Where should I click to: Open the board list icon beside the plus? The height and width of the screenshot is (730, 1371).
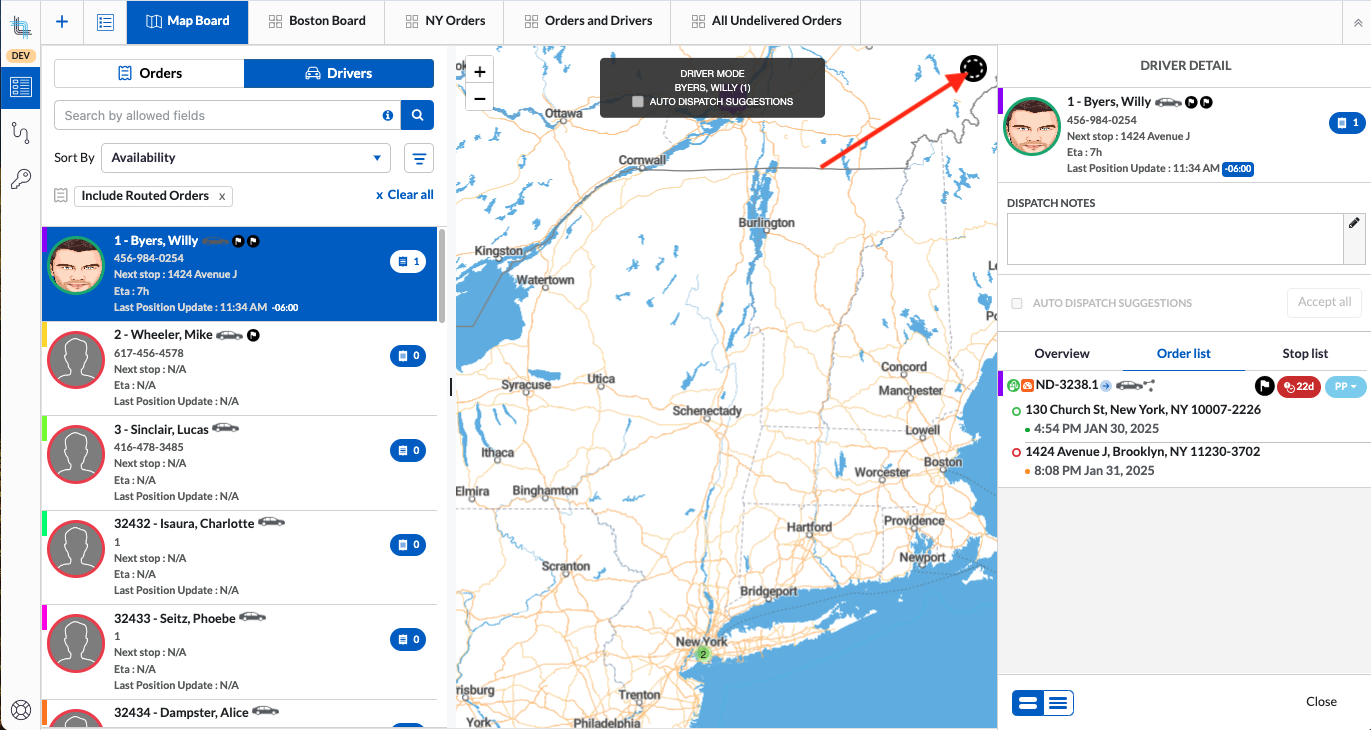[105, 21]
